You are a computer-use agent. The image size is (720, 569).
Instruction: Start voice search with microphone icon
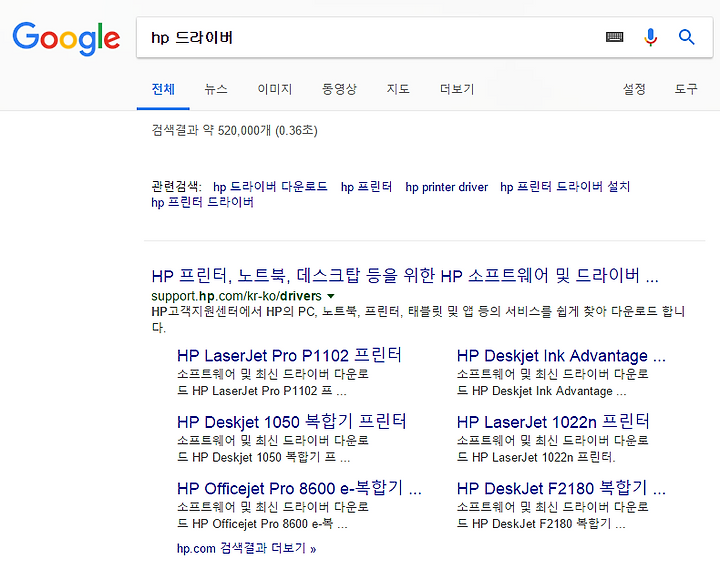coord(650,37)
